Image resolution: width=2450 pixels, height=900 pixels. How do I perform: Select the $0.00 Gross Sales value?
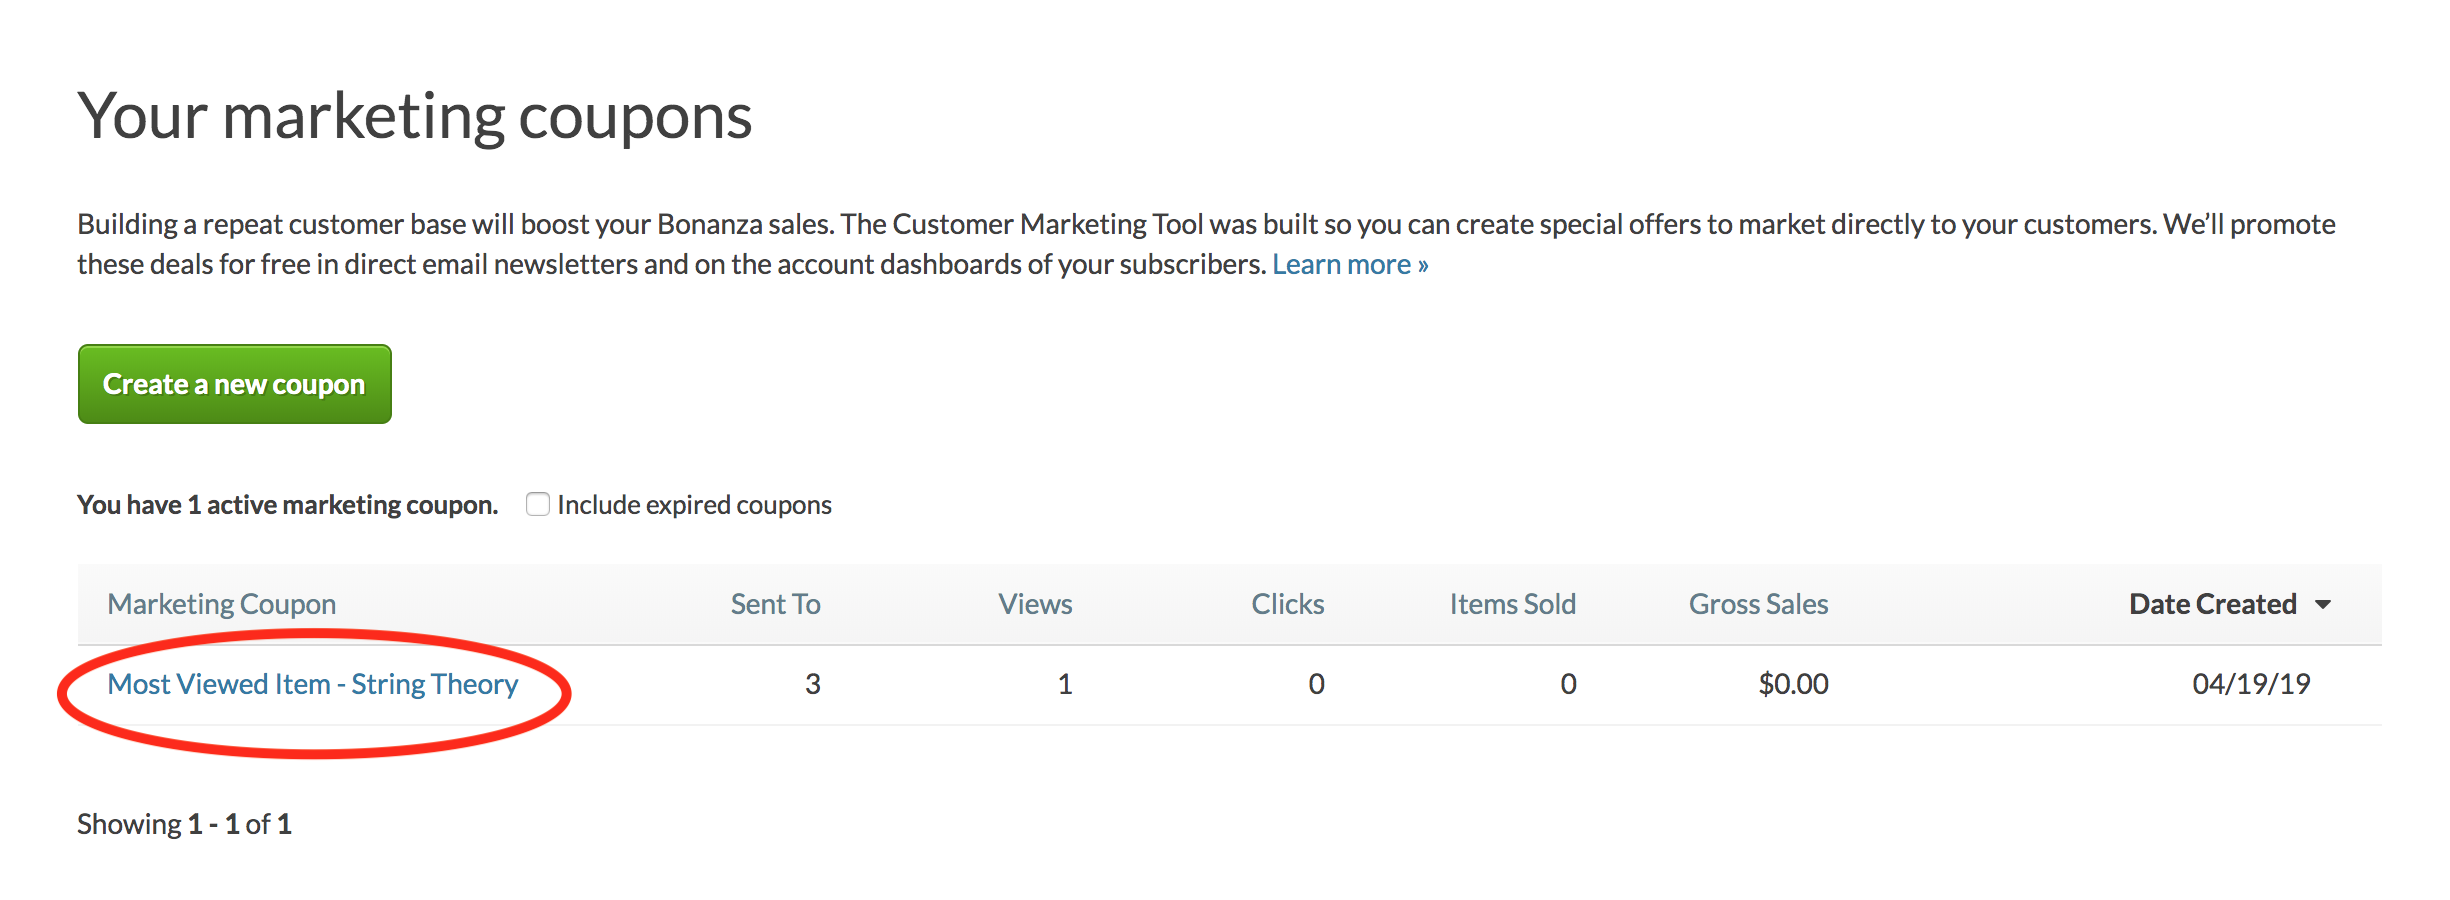1794,684
